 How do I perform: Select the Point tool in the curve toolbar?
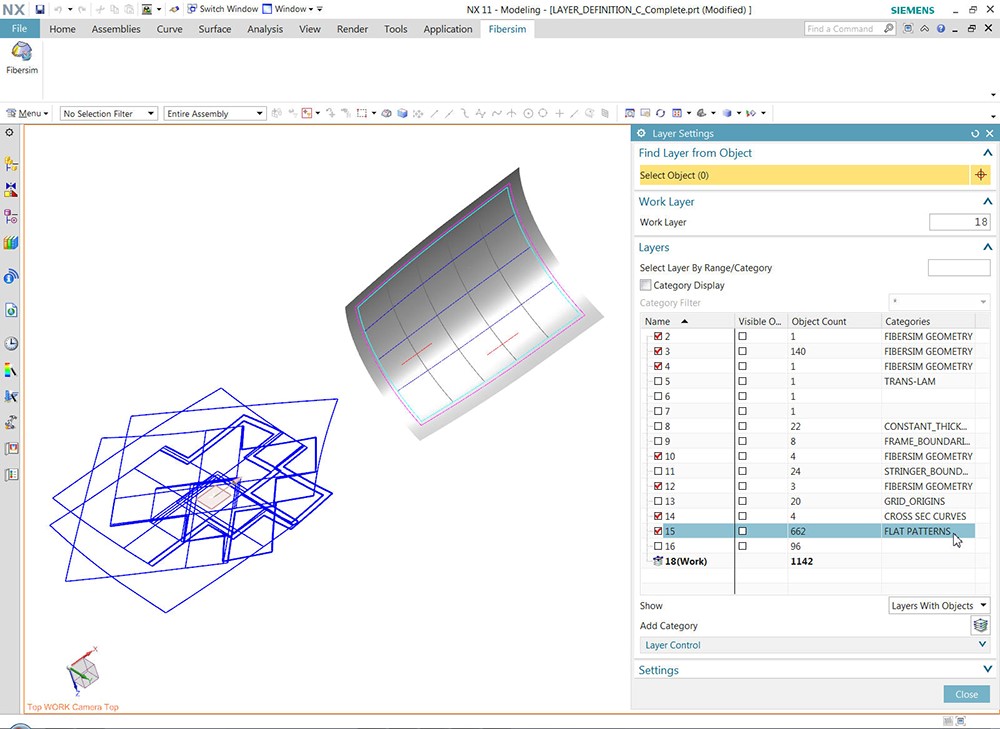(559, 113)
